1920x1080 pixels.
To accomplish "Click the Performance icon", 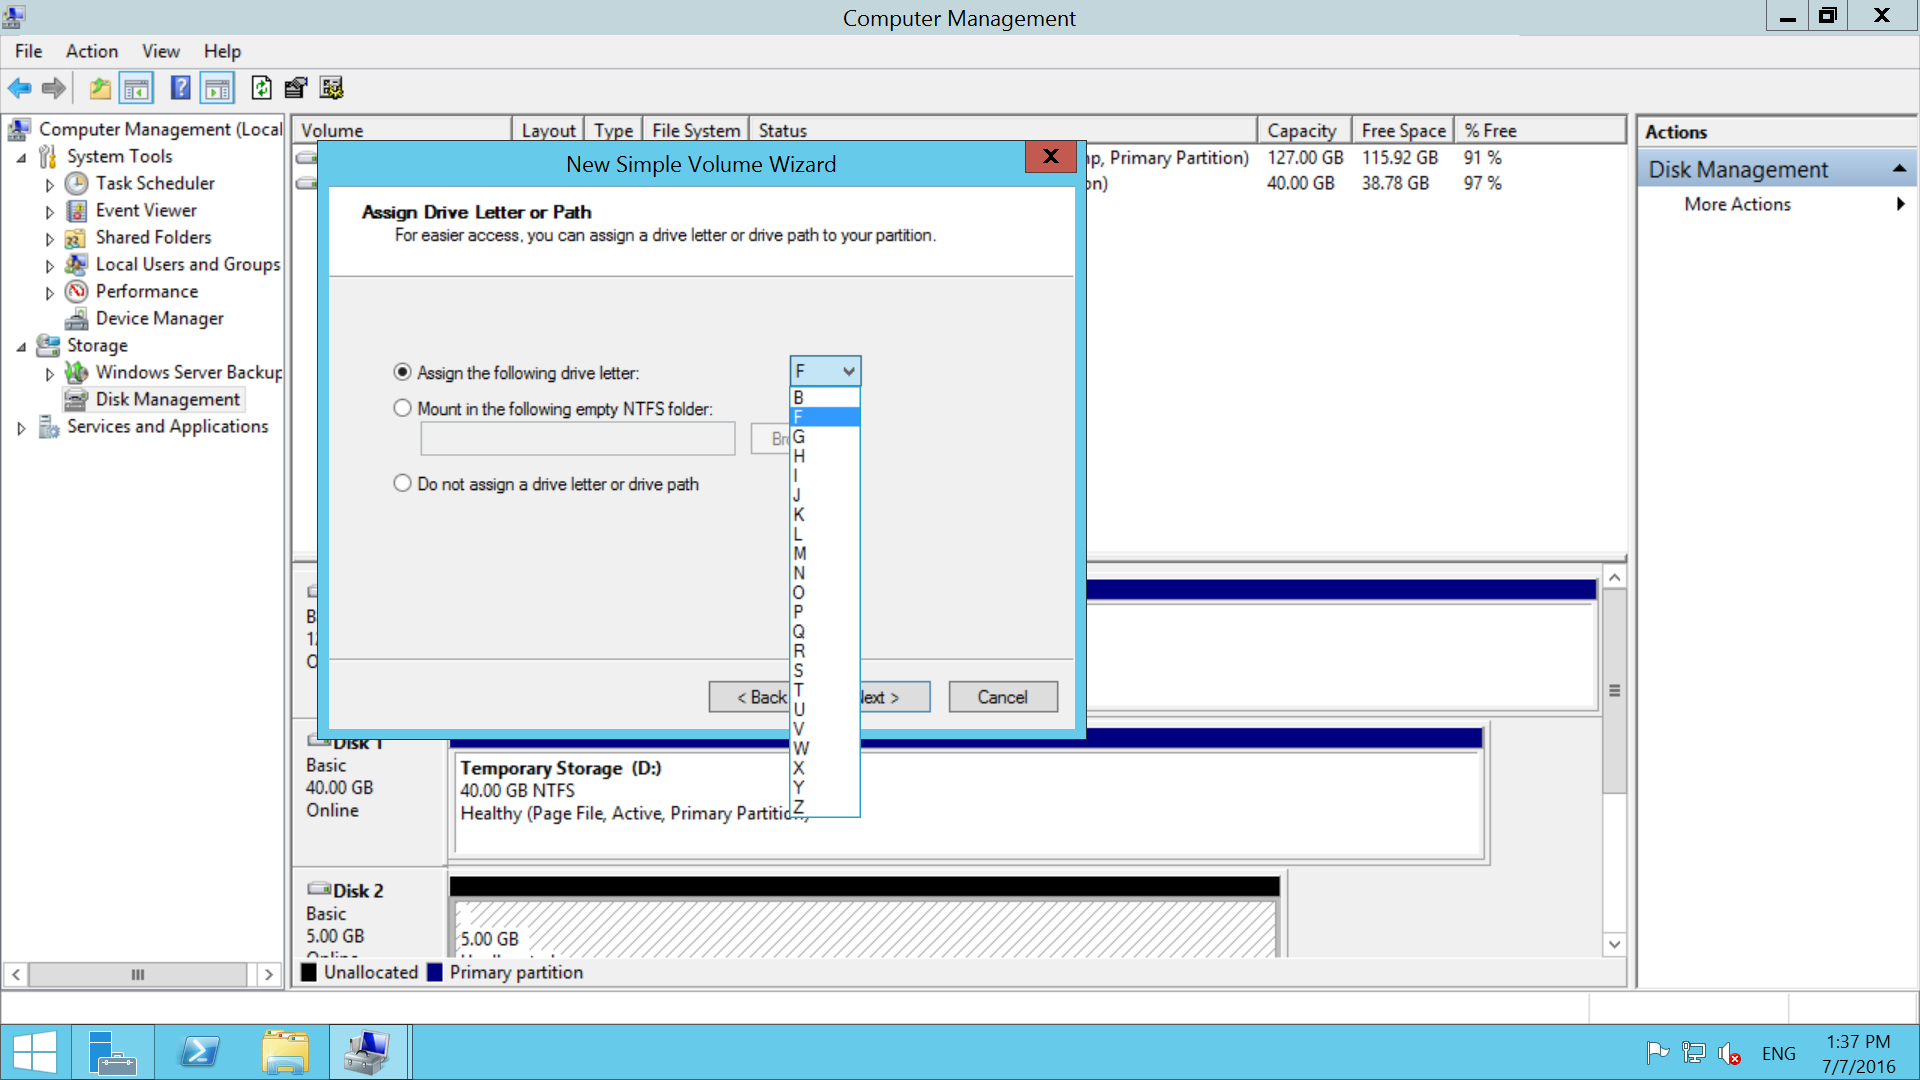I will 76,291.
